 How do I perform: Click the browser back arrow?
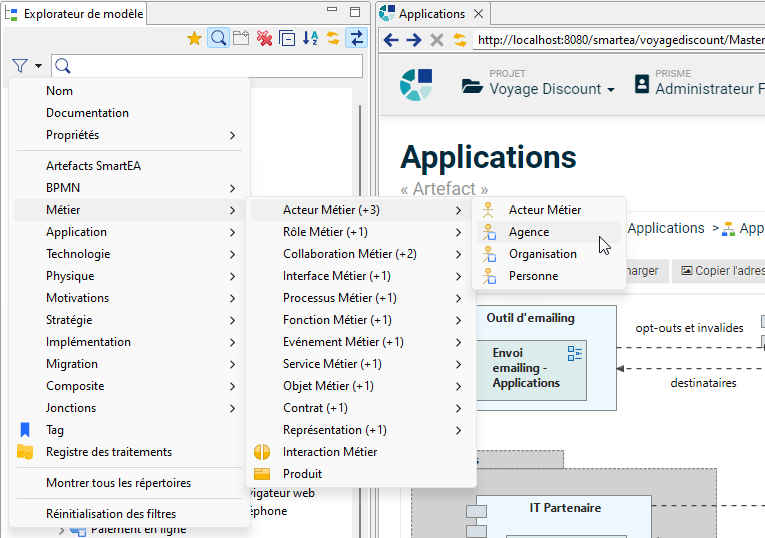(x=391, y=40)
